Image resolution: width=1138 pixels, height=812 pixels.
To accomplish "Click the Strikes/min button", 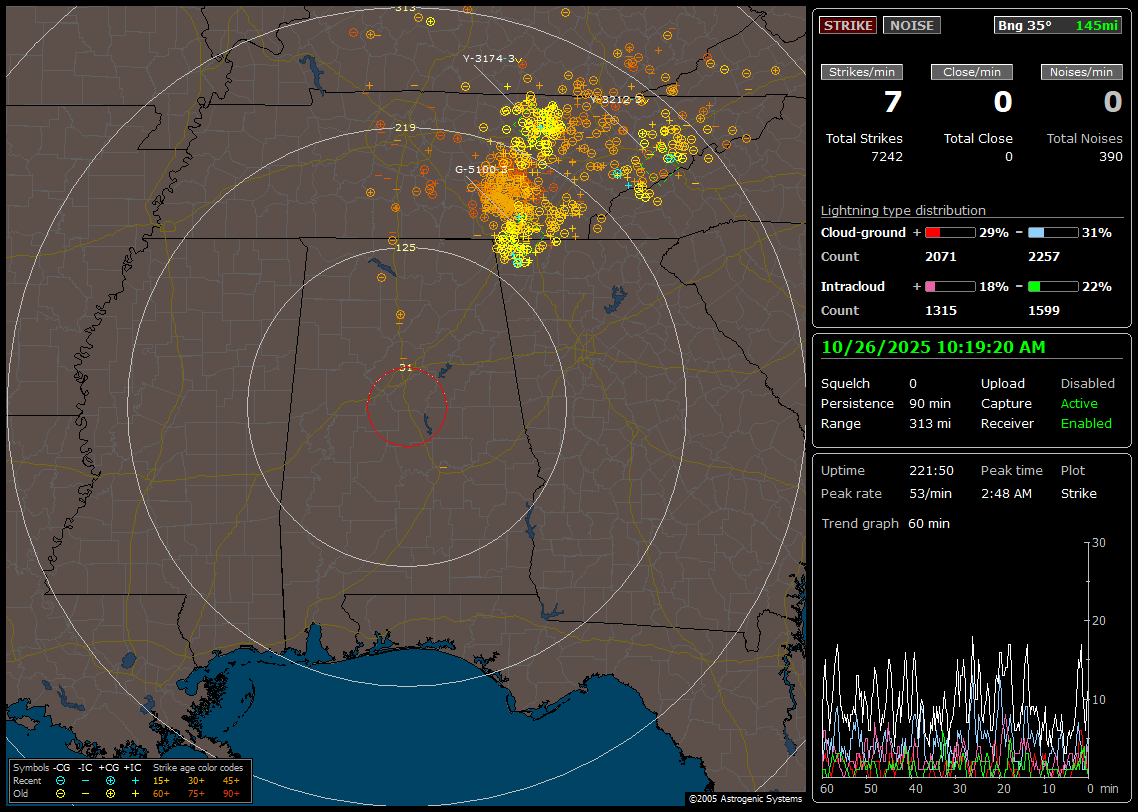I will tap(862, 72).
